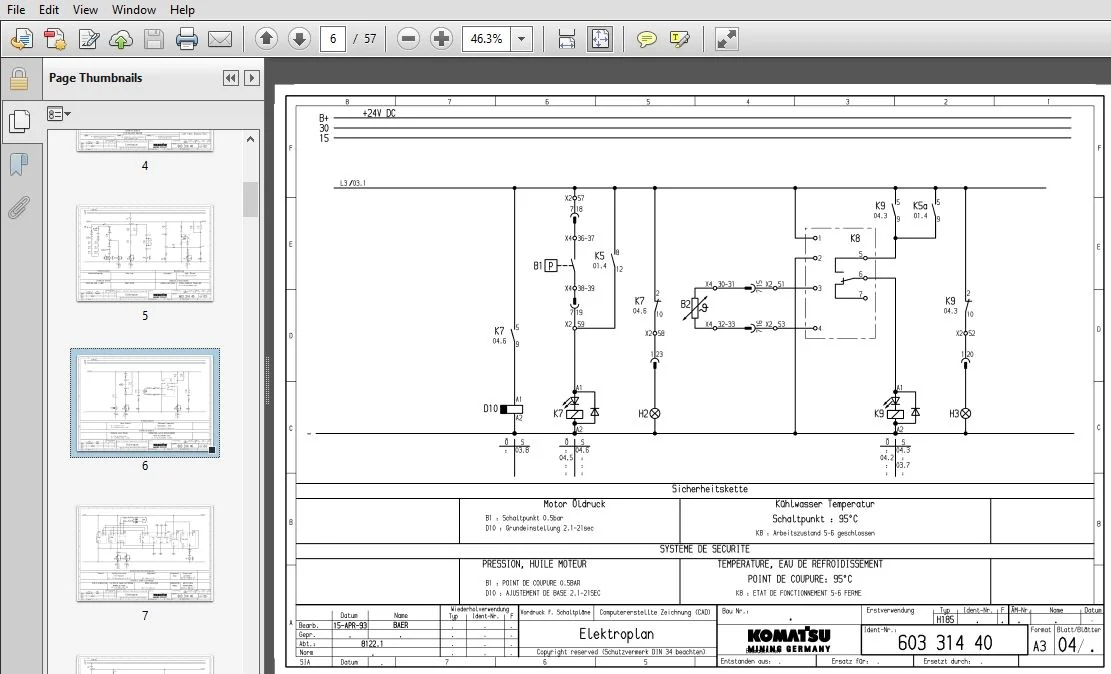Viewport: 1111px width, 674px height.
Task: Open the Attachments paperclip panel
Action: [x=19, y=208]
